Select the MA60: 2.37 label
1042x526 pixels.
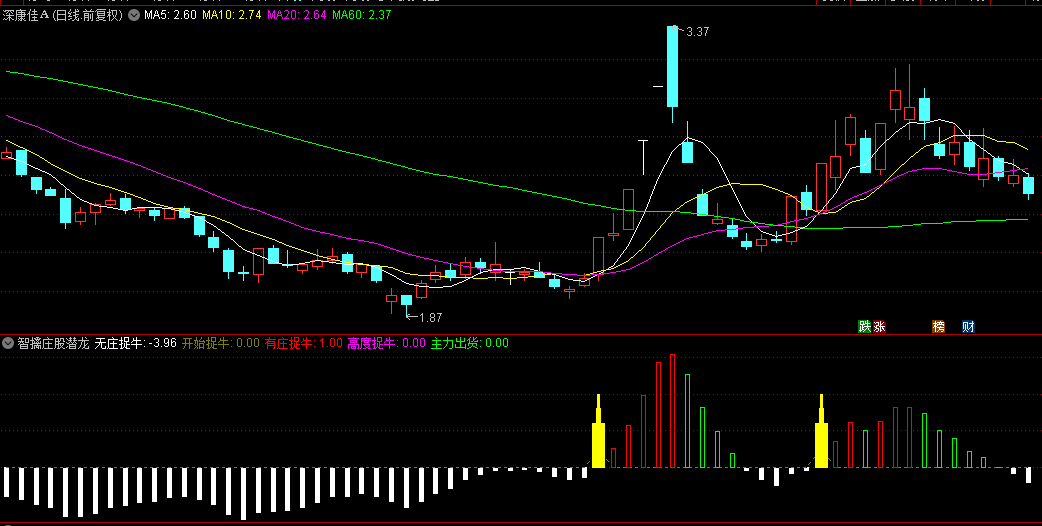click(362, 15)
